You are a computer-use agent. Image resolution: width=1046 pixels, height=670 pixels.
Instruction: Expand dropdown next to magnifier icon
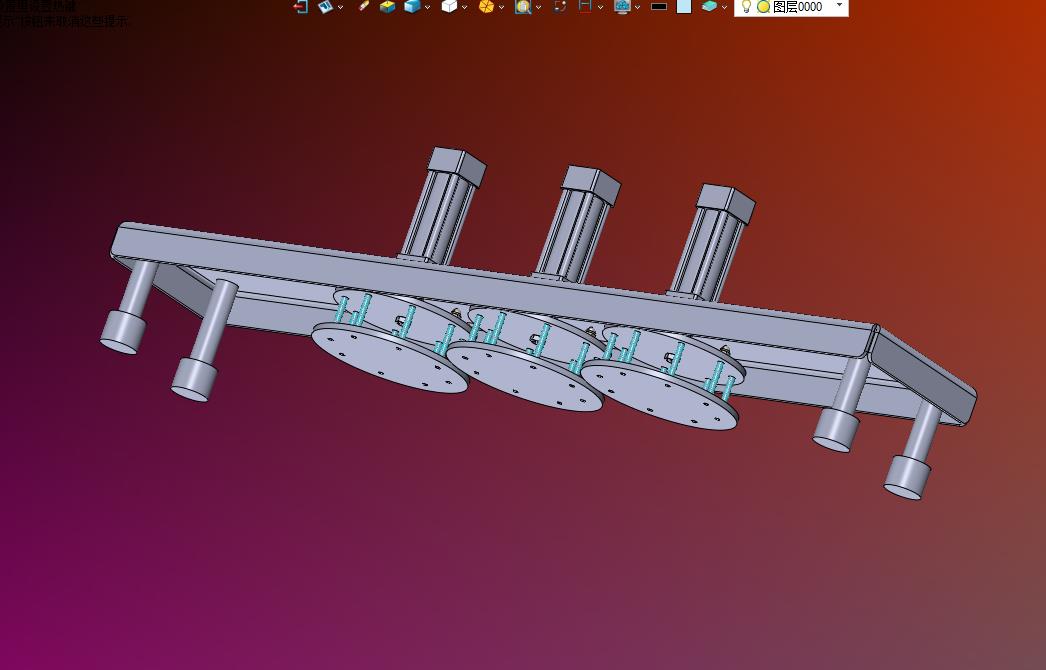coord(538,7)
